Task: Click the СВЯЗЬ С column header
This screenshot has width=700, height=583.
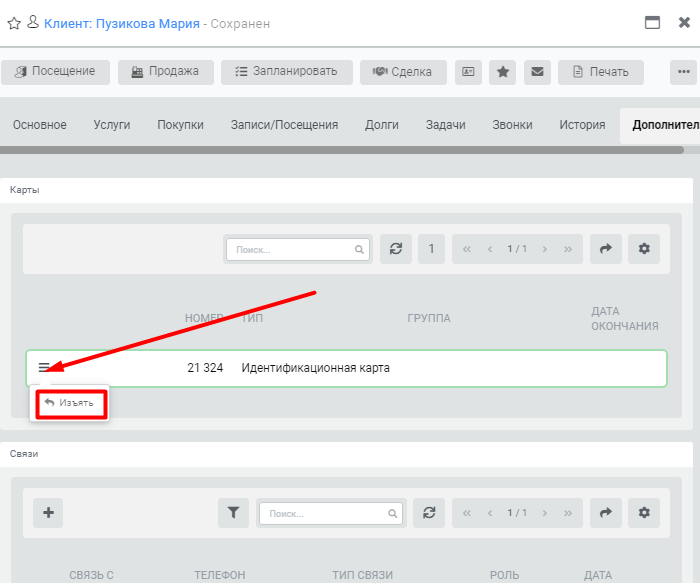Action: pyautogui.click(x=92, y=575)
